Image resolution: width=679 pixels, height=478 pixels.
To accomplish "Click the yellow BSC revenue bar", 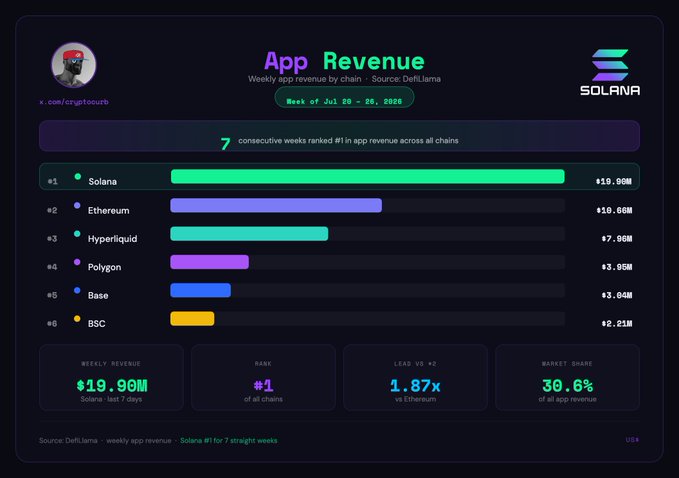I will click(192, 319).
